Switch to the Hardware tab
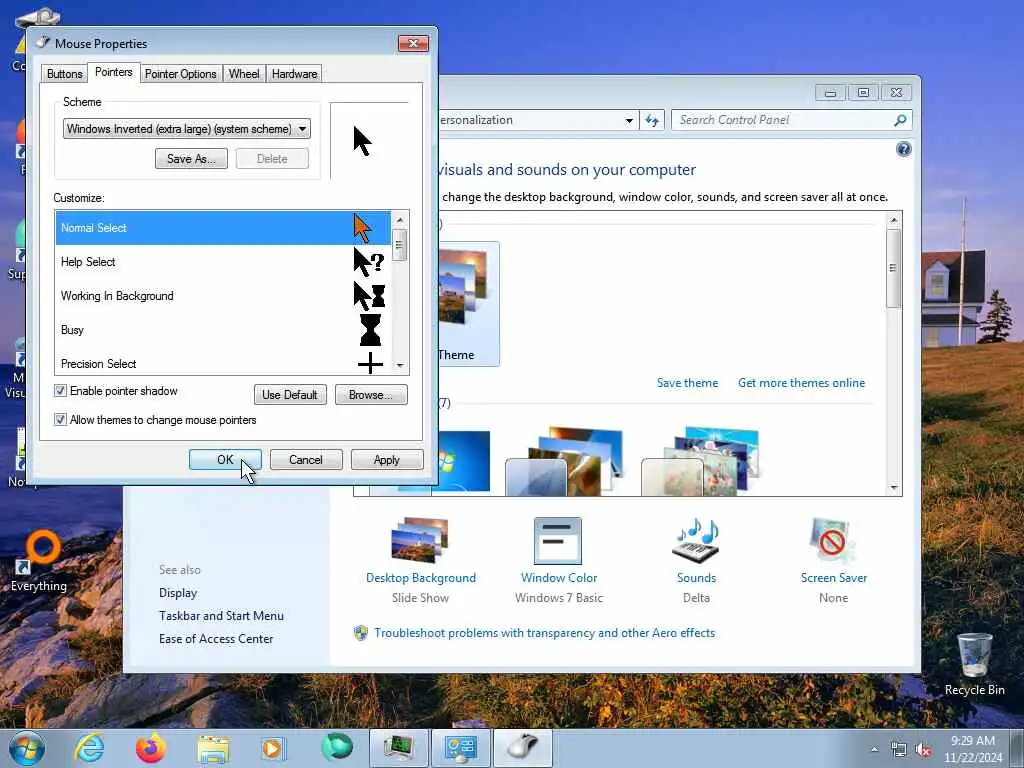The width and height of the screenshot is (1024, 768). pyautogui.click(x=295, y=74)
